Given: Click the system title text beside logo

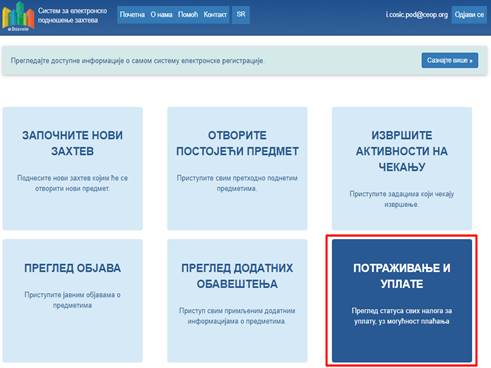Looking at the screenshot, I should (x=72, y=15).
